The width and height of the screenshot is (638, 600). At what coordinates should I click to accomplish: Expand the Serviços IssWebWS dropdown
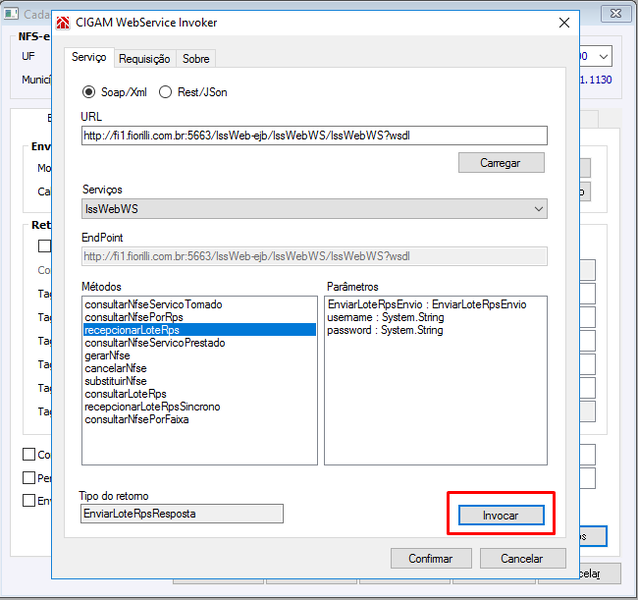(314, 209)
